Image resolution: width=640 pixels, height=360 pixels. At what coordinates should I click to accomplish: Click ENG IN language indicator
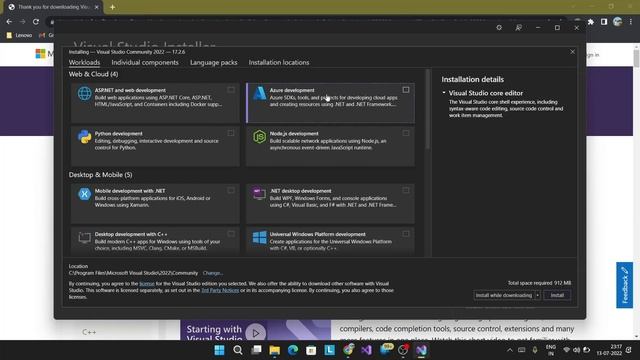tap(551, 350)
